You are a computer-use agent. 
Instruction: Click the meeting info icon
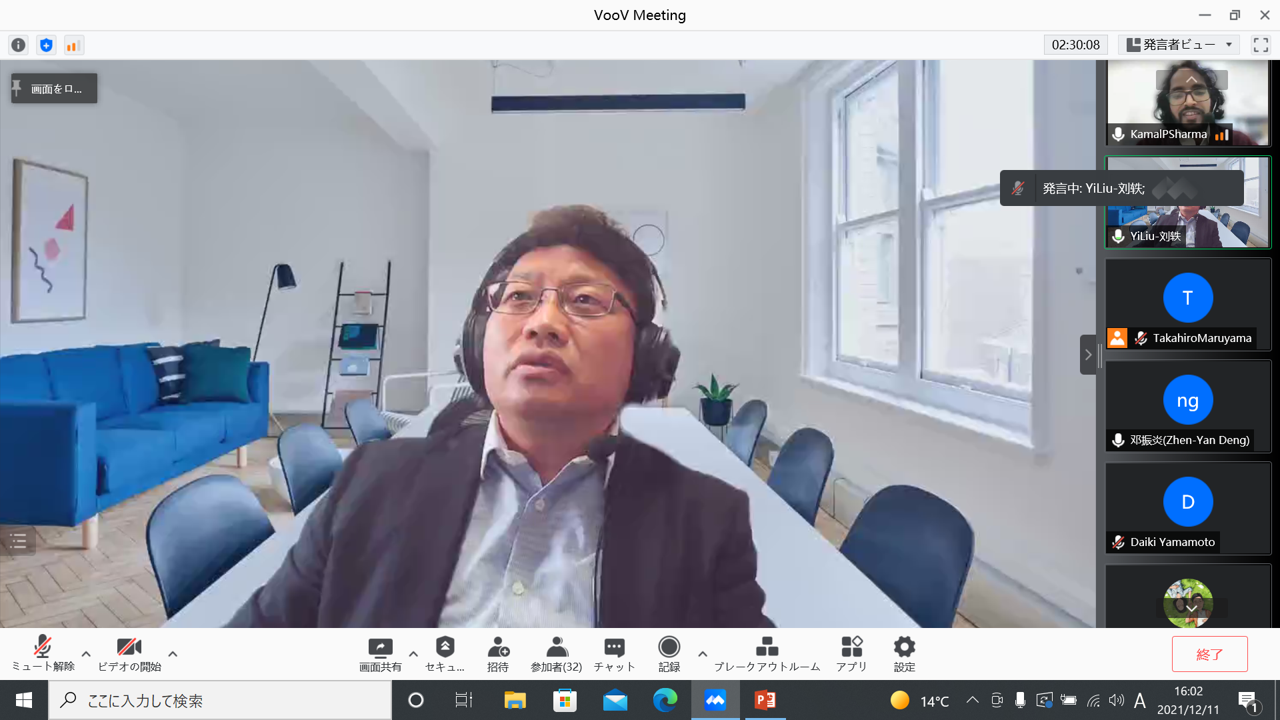tap(18, 45)
